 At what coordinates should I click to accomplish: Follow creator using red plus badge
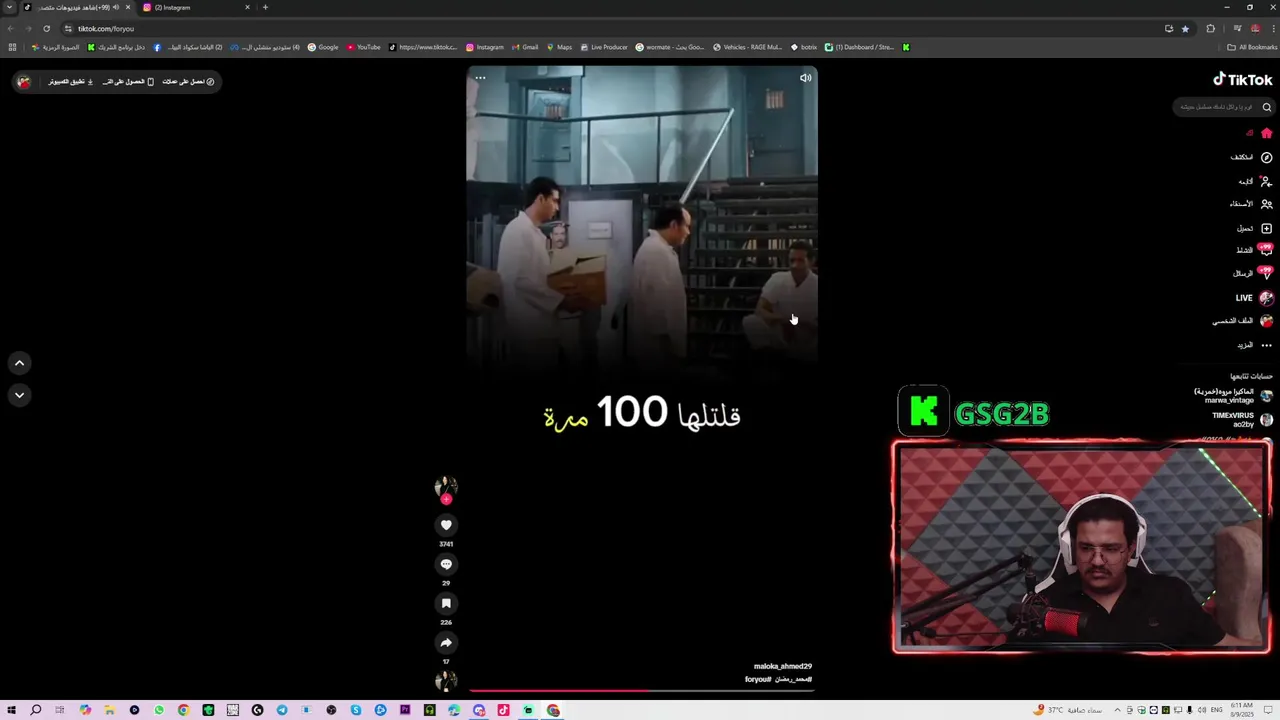446,499
